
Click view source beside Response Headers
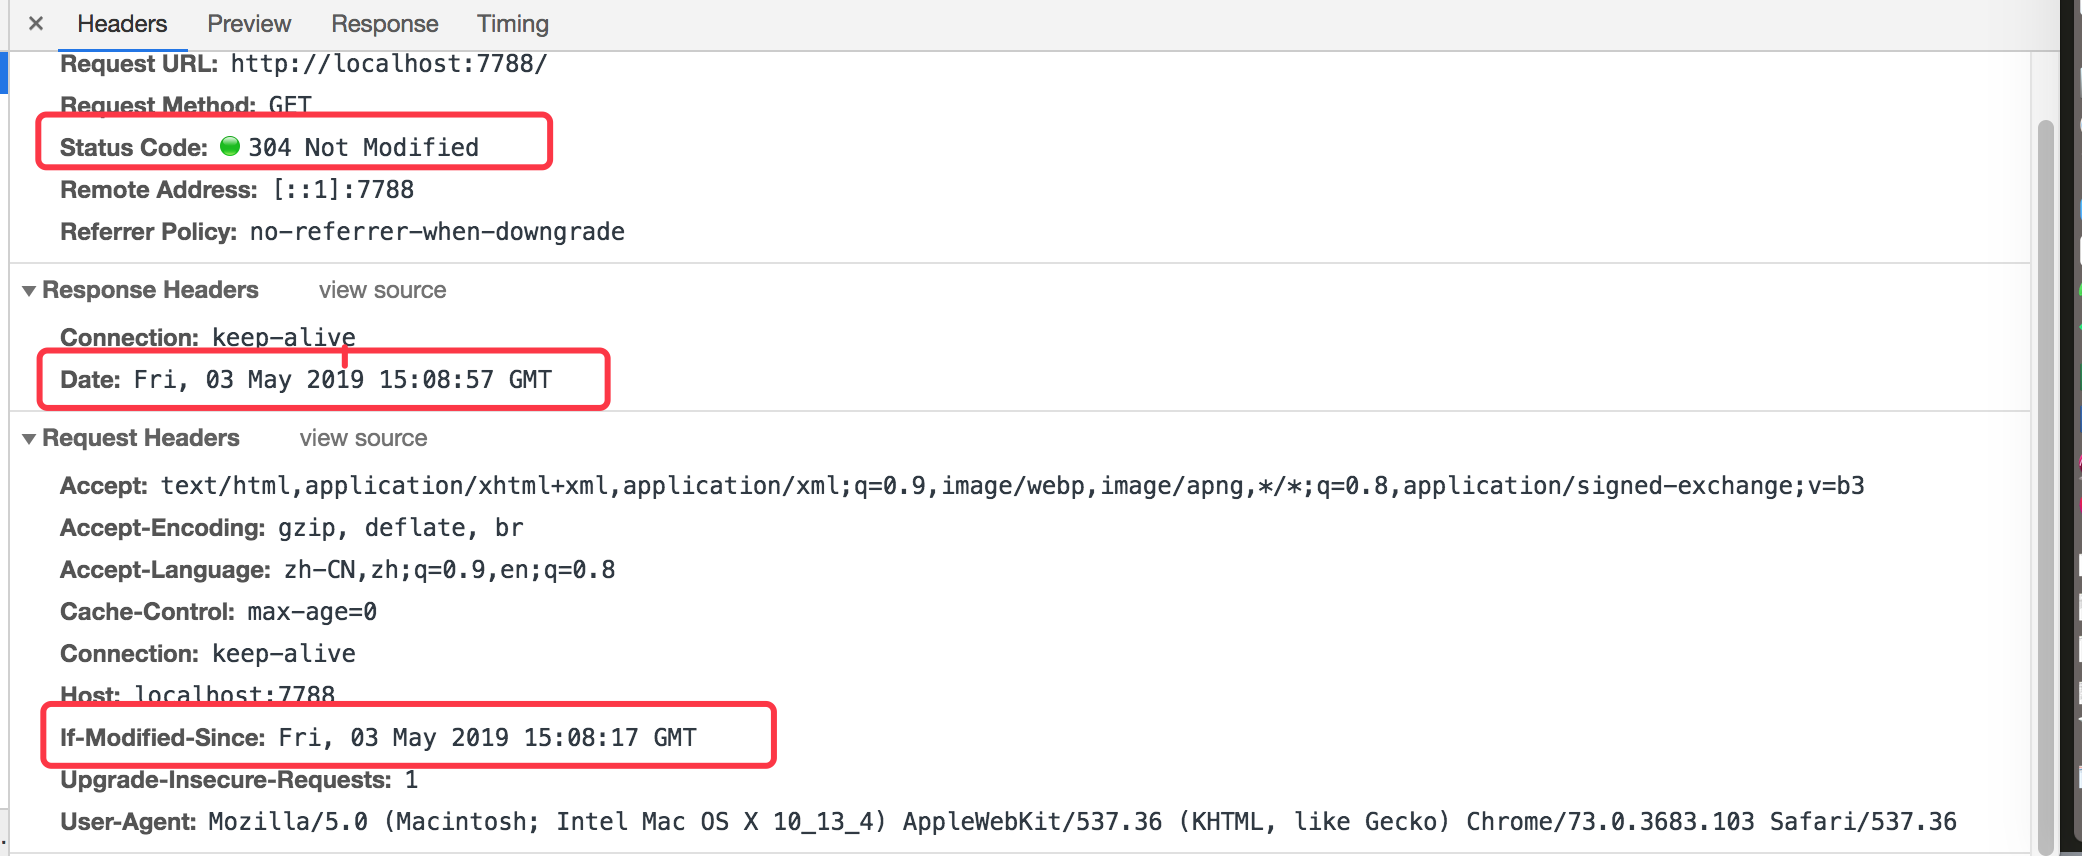[382, 290]
